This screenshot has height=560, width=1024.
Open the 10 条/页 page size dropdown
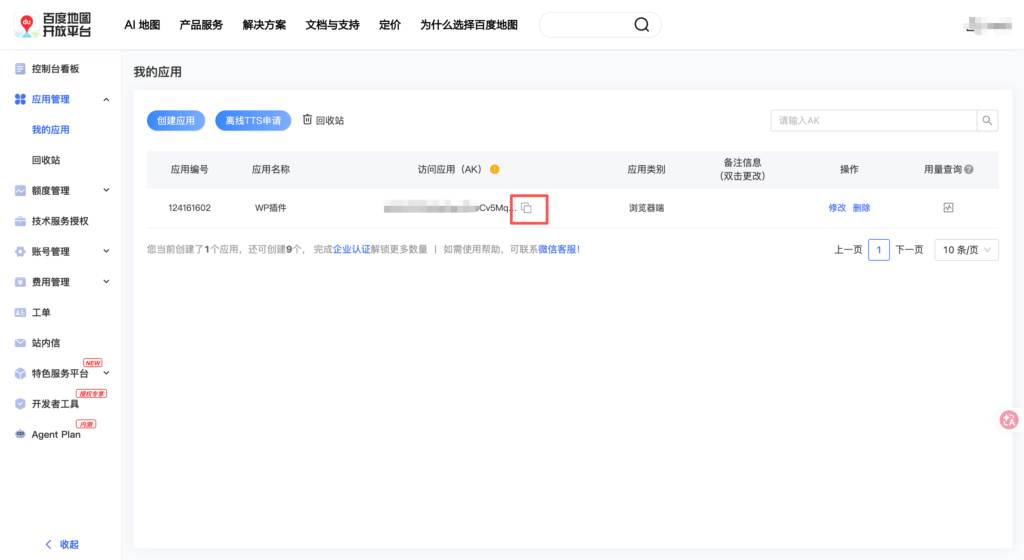point(967,250)
